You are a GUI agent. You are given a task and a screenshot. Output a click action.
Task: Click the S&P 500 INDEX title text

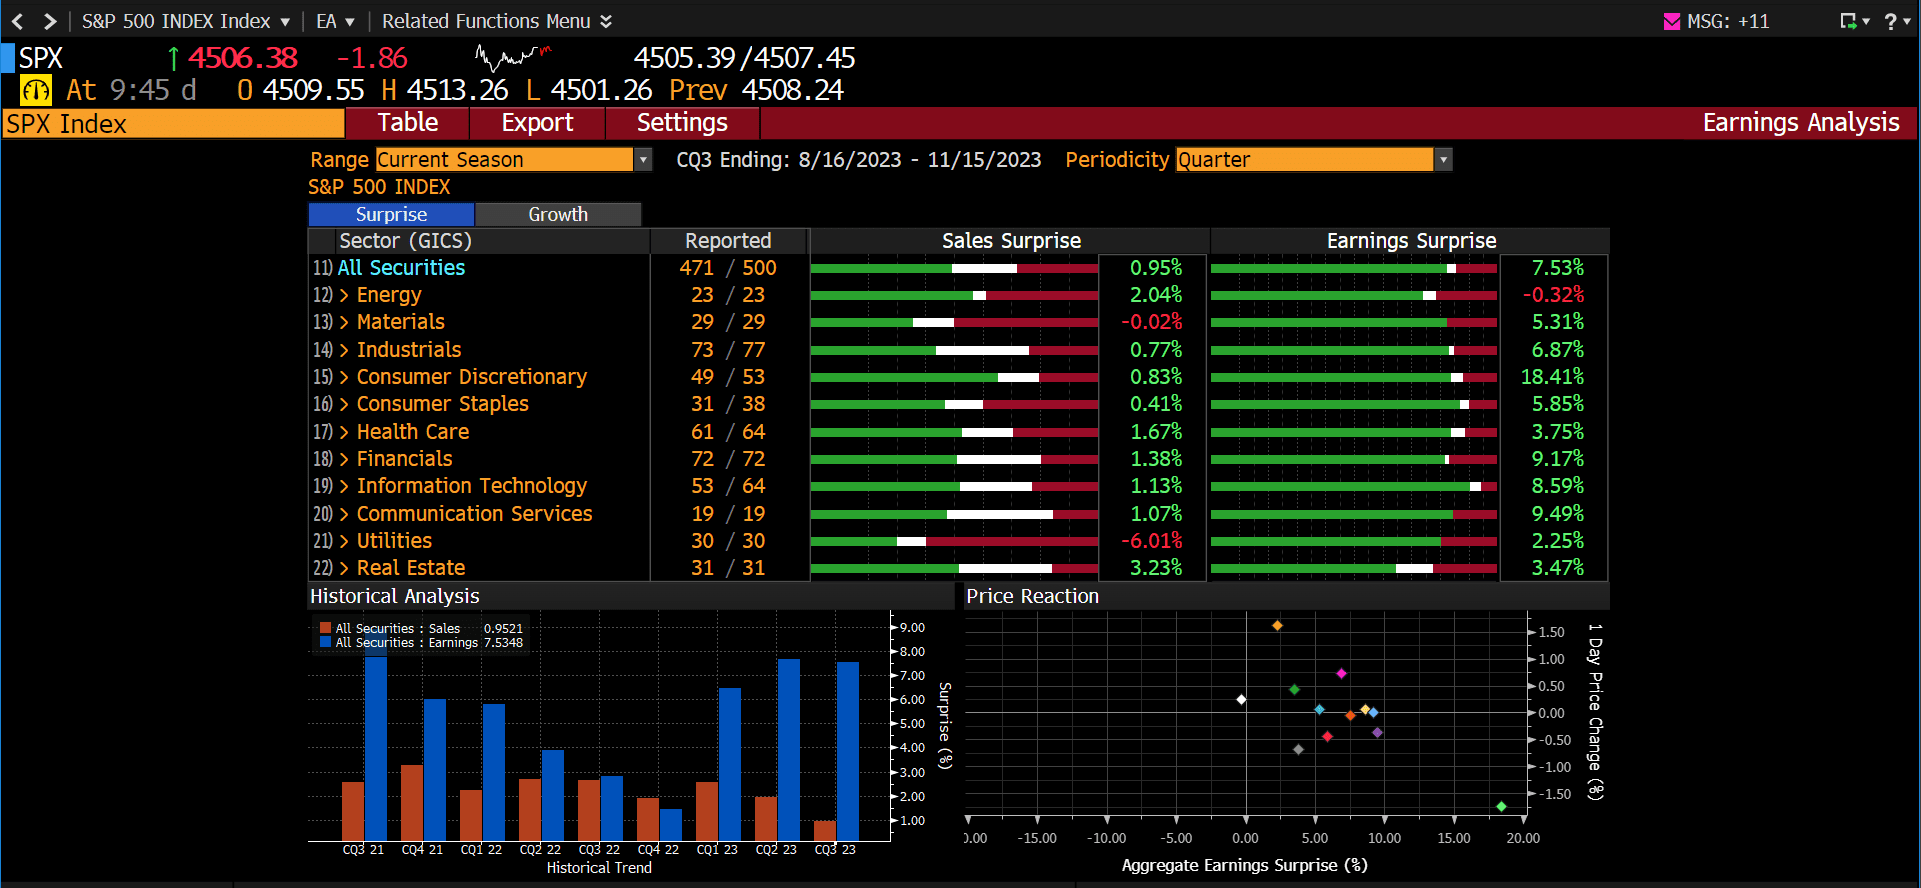(x=379, y=187)
